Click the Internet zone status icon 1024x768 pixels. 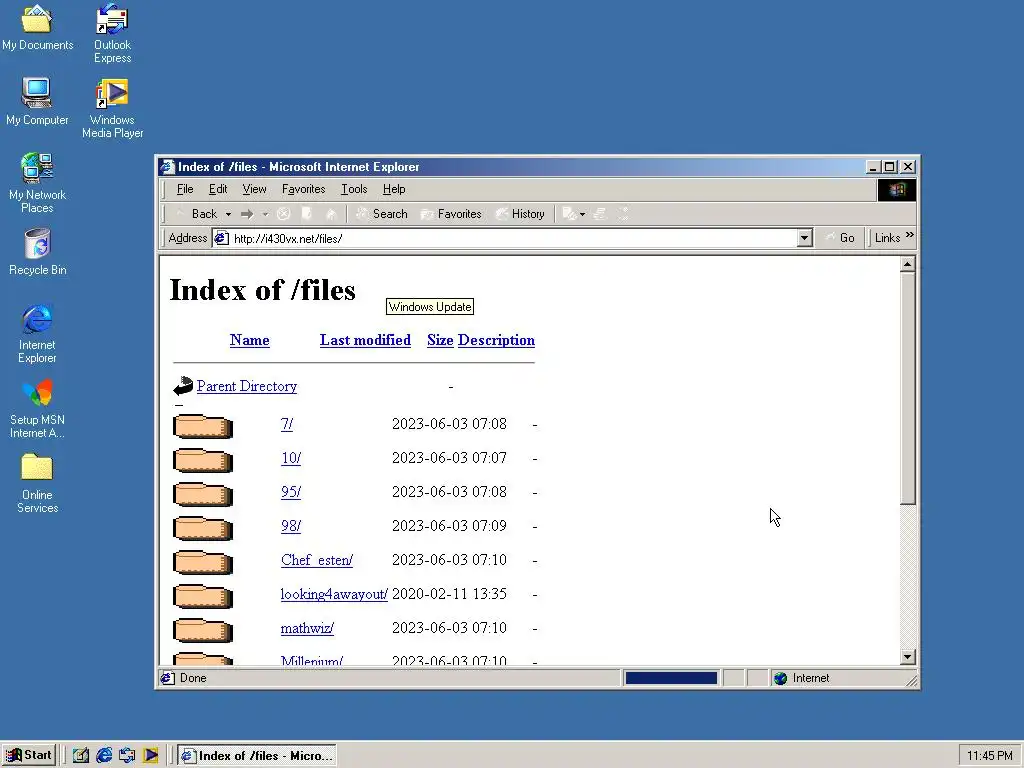pyautogui.click(x=780, y=678)
